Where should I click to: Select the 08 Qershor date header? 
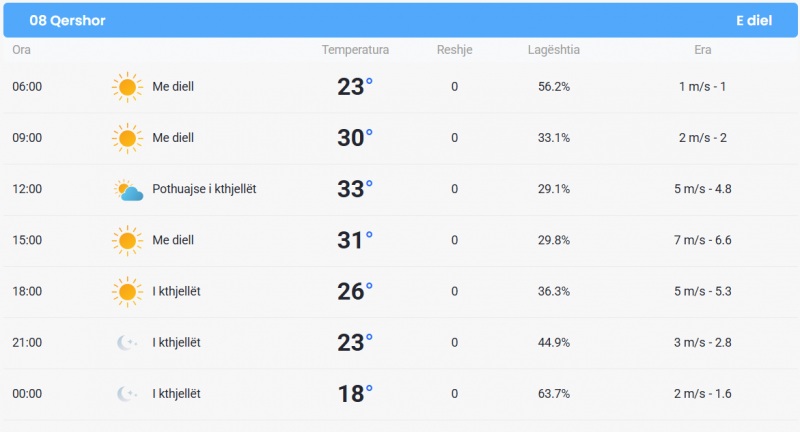[67, 20]
